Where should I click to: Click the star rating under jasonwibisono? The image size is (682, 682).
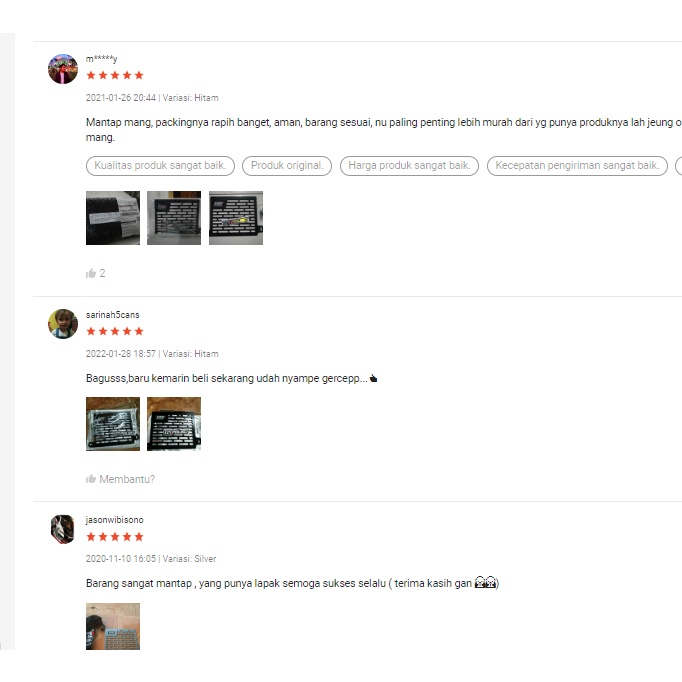pyautogui.click(x=115, y=537)
